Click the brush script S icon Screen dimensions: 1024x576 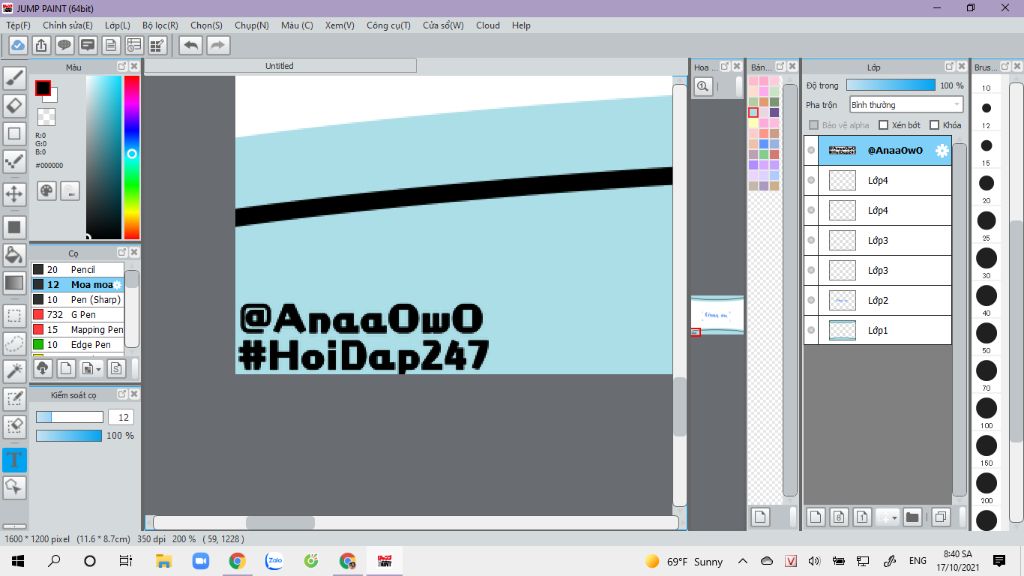click(116, 368)
